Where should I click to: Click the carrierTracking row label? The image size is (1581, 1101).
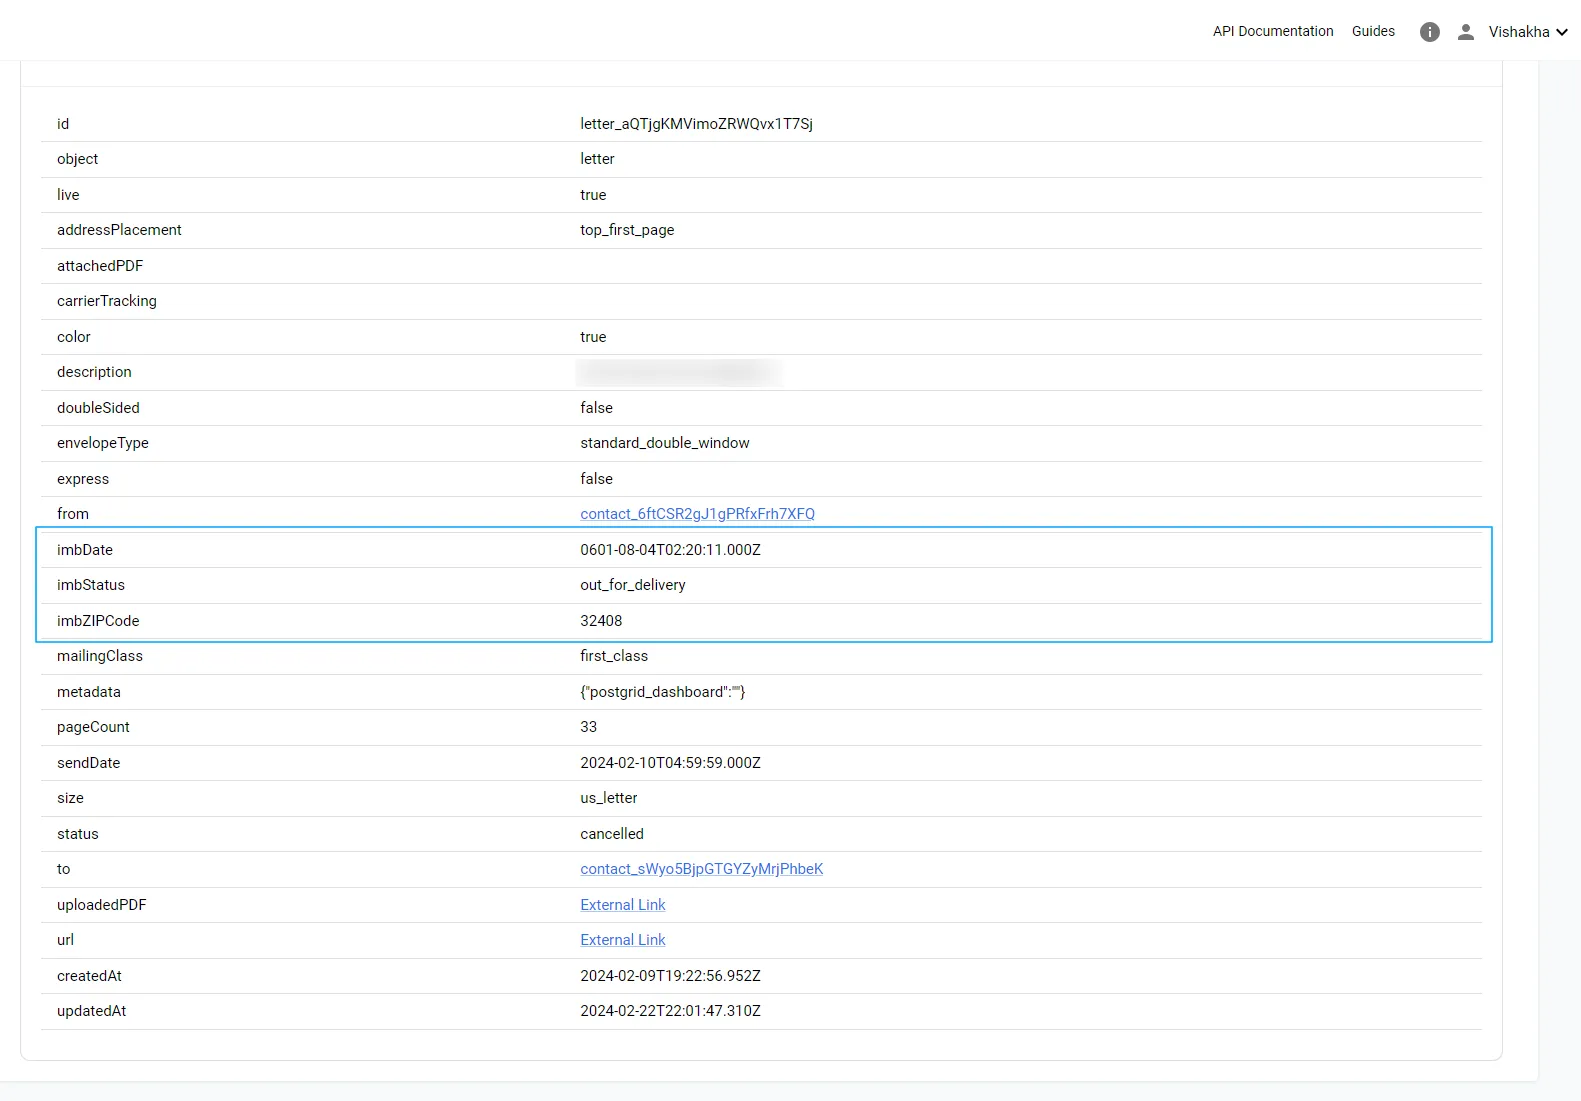click(107, 301)
